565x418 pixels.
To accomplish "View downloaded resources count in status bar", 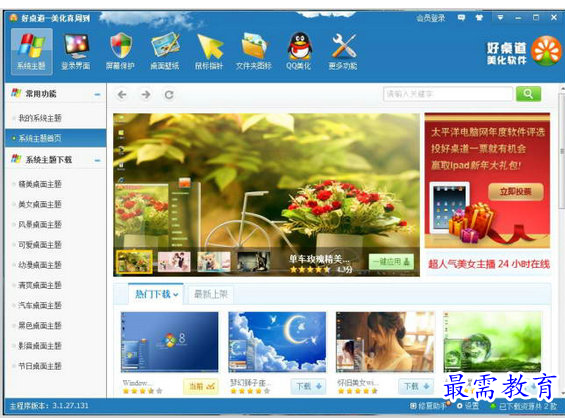I will (x=524, y=406).
